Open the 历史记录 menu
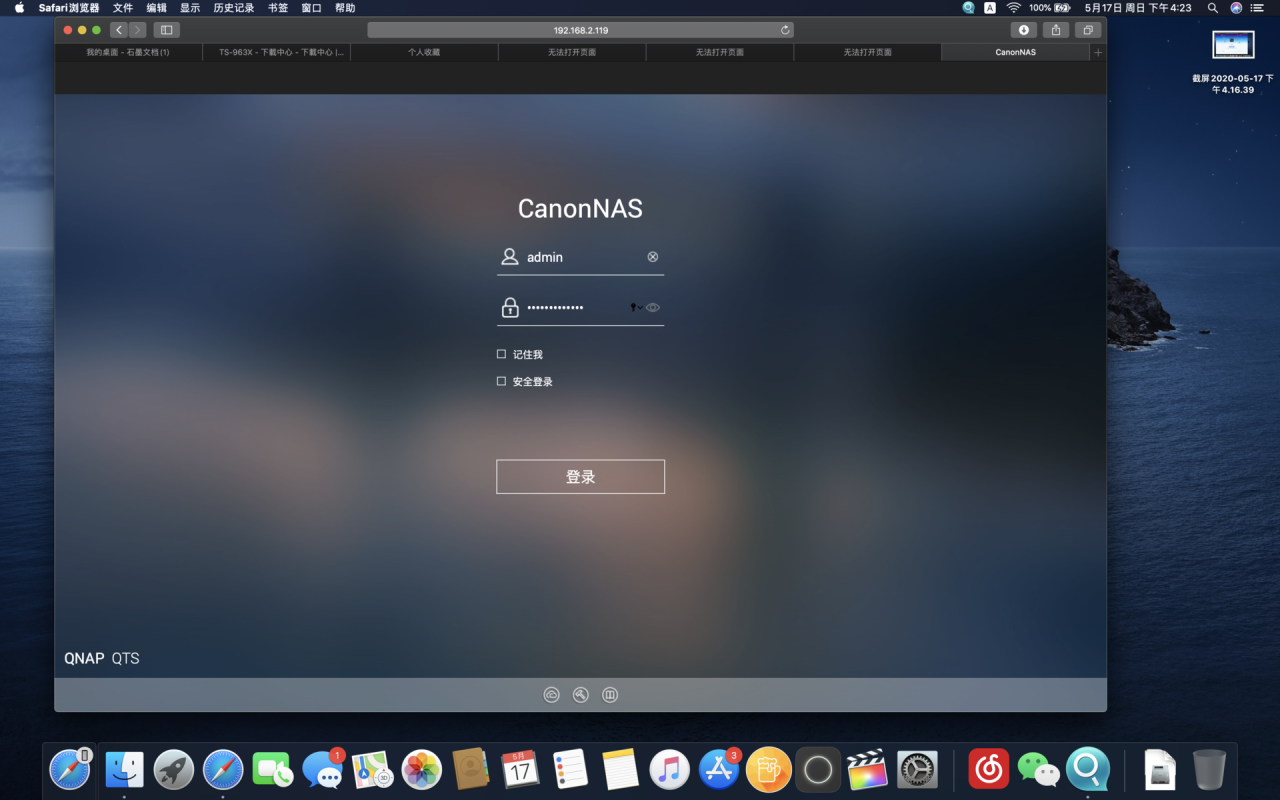 234,8
